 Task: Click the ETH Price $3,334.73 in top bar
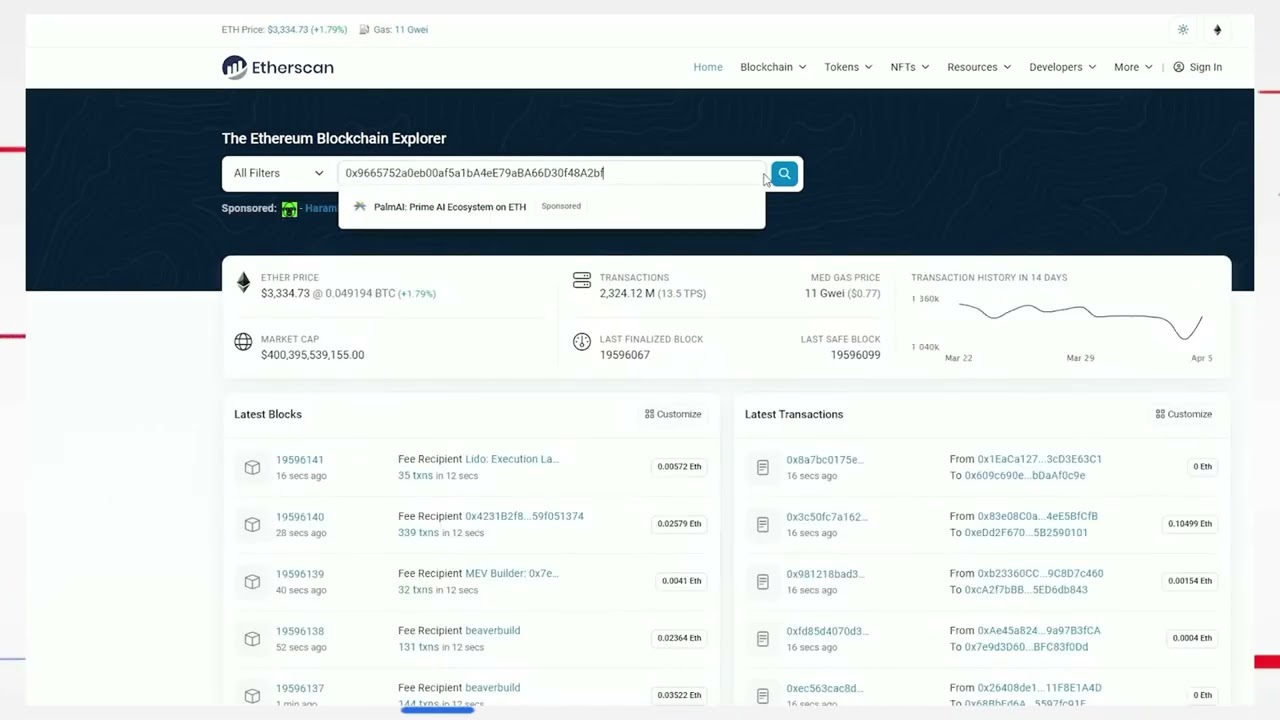pos(286,30)
